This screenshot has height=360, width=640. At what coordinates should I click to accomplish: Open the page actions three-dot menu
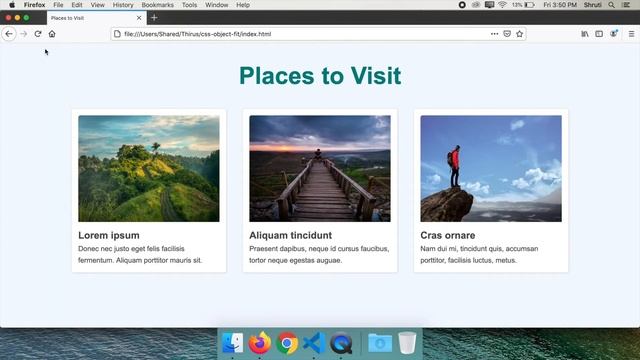point(494,34)
